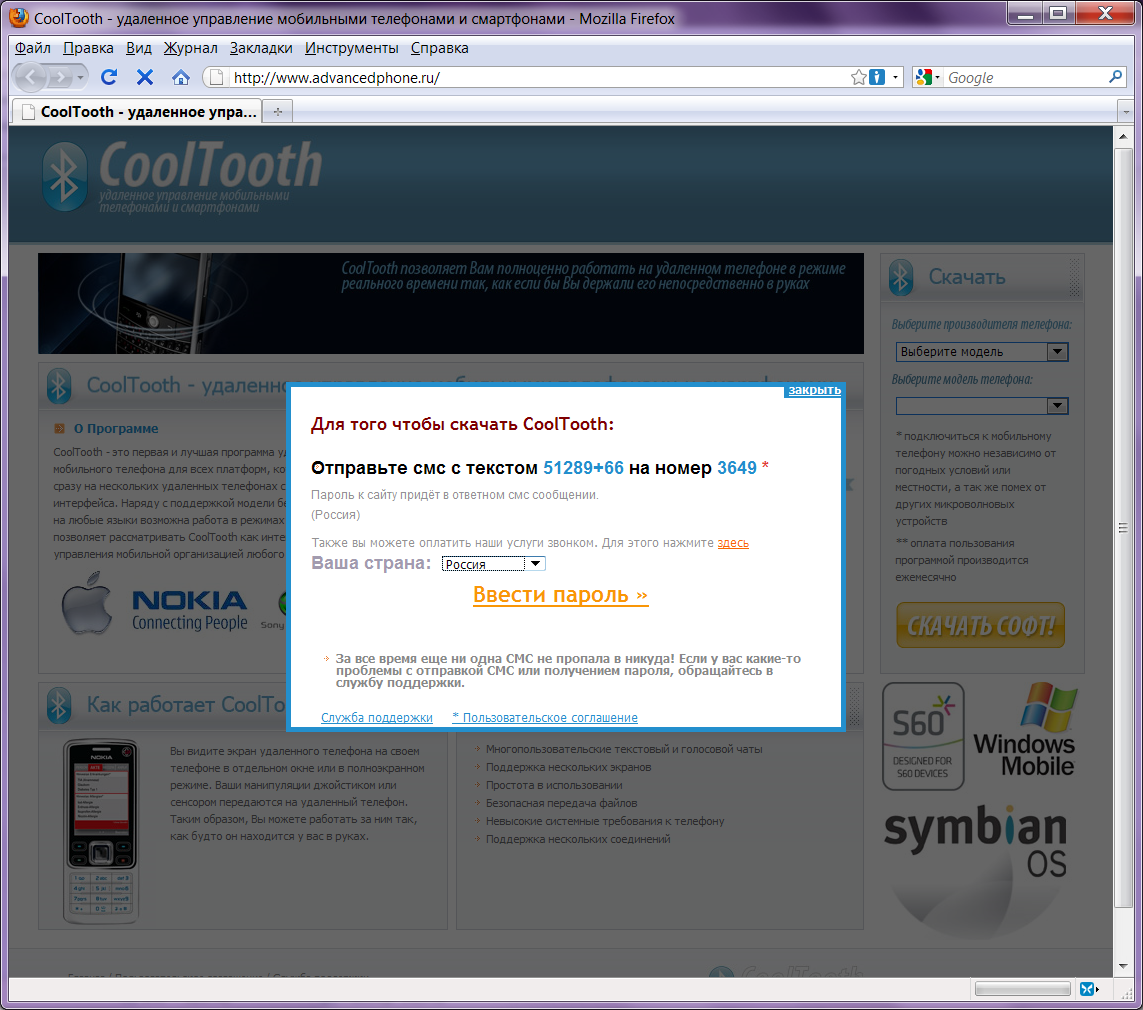Click the О Программе heading
Viewport: 1143px width, 1010px height.
point(116,428)
